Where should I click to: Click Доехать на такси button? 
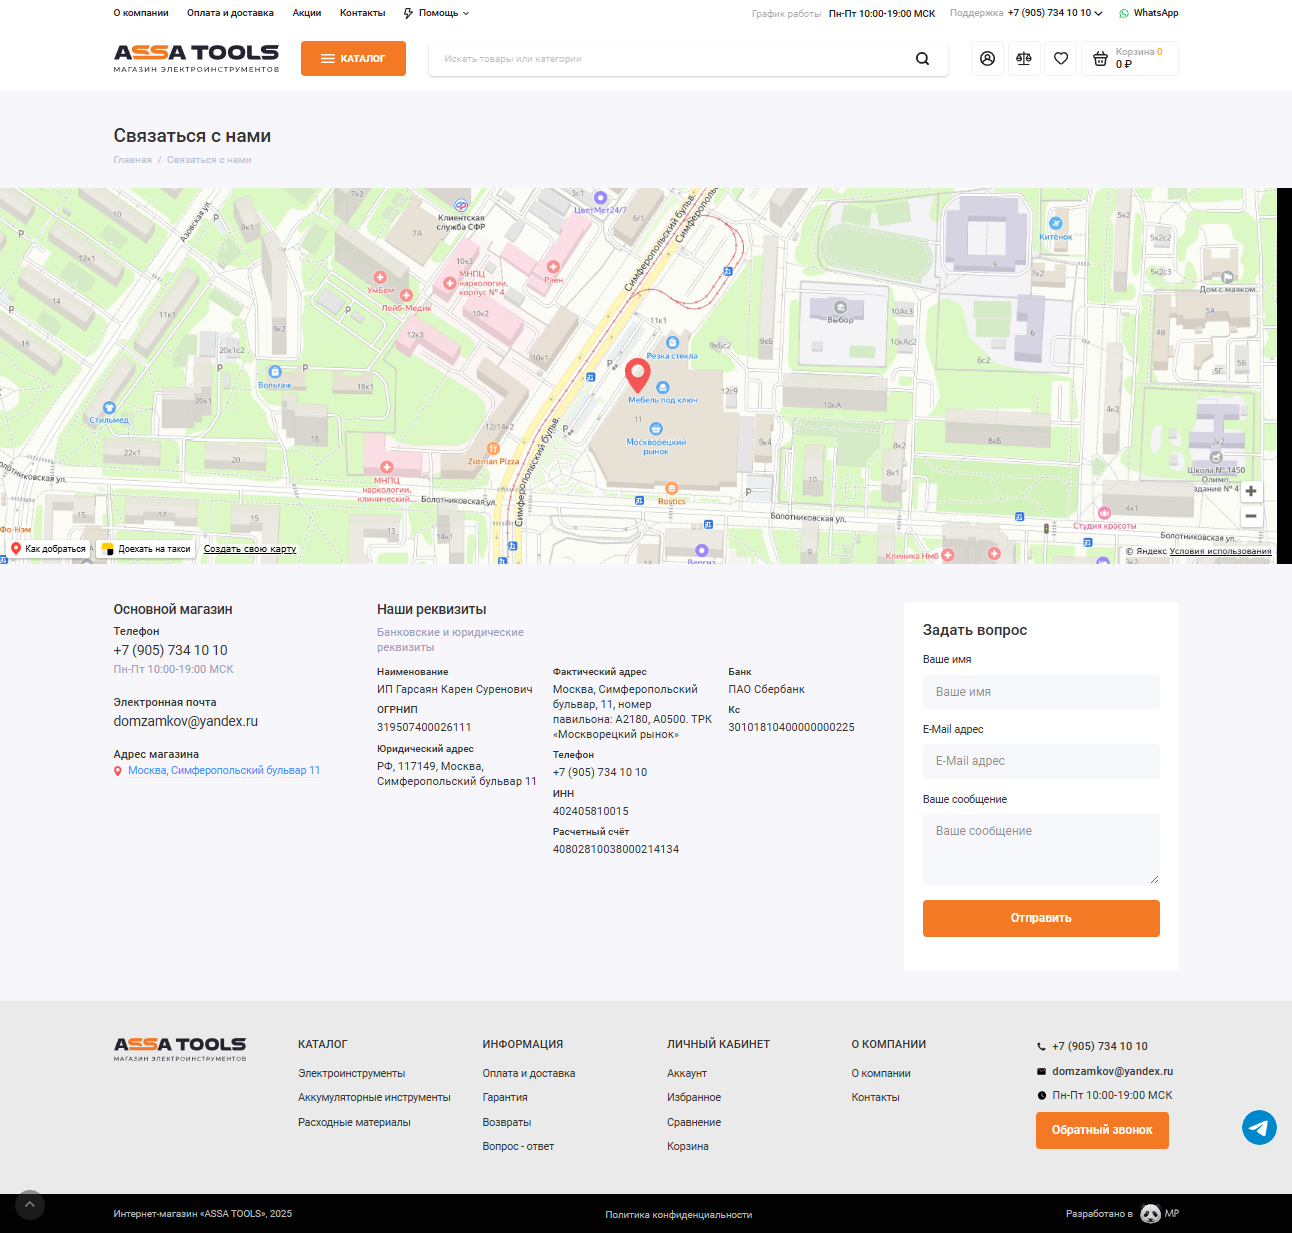click(147, 549)
